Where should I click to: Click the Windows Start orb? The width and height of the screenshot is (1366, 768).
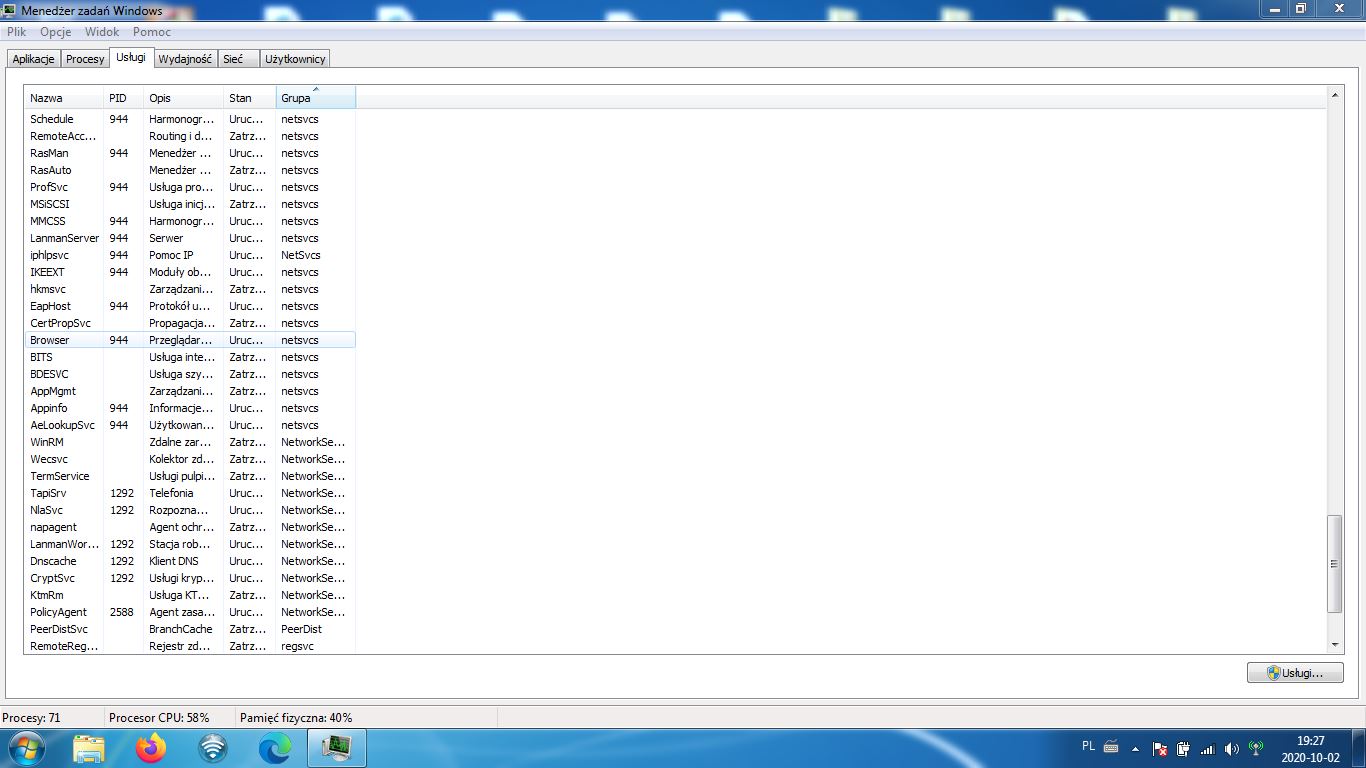pyautogui.click(x=26, y=748)
